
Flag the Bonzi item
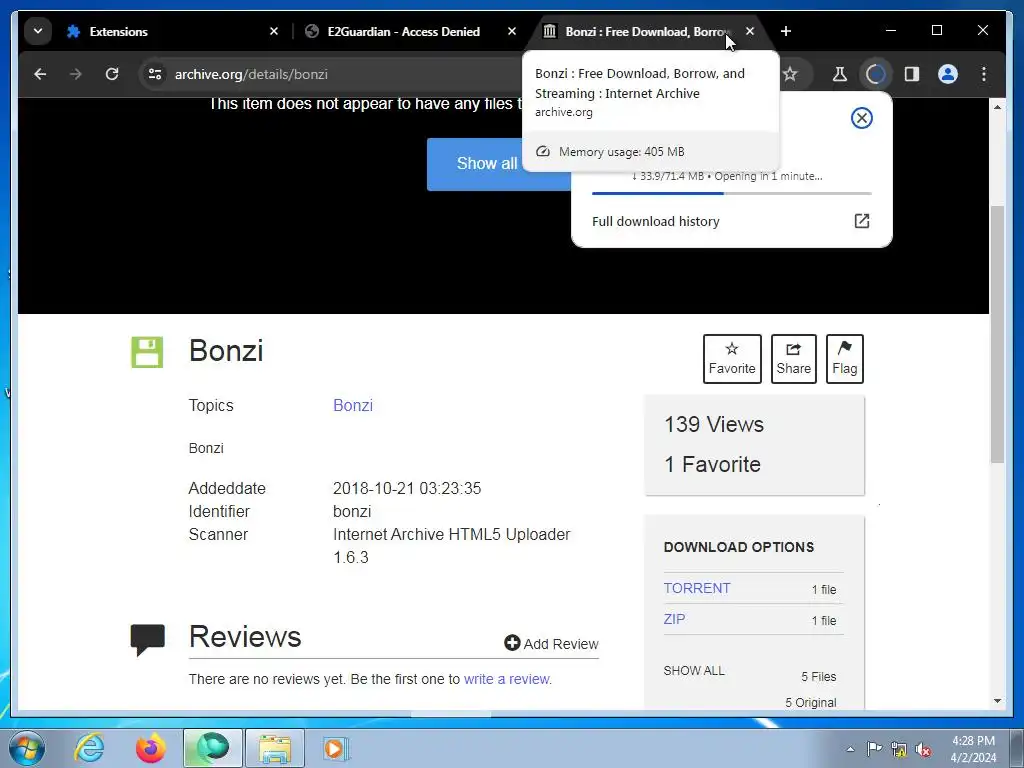tap(844, 359)
